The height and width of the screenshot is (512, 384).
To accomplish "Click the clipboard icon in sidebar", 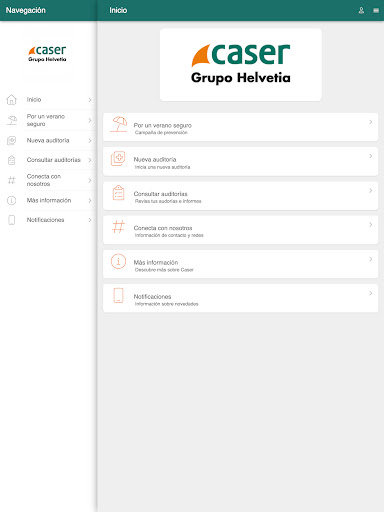I will click(x=12, y=160).
